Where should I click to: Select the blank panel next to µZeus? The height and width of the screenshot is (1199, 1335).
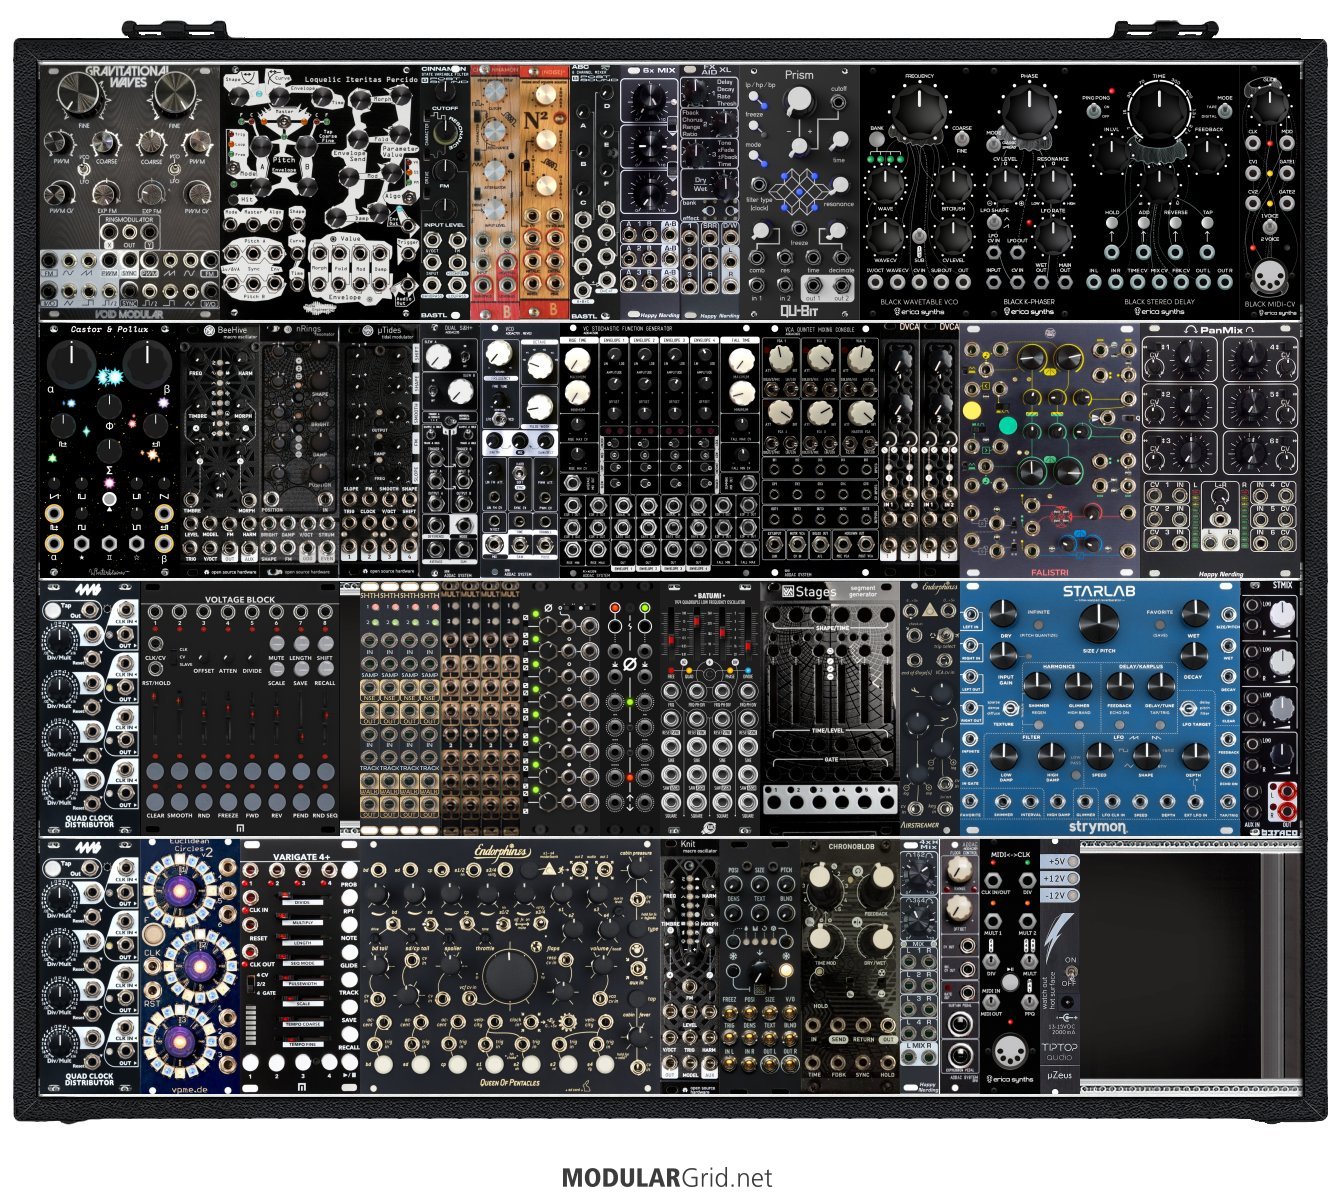1190,968
